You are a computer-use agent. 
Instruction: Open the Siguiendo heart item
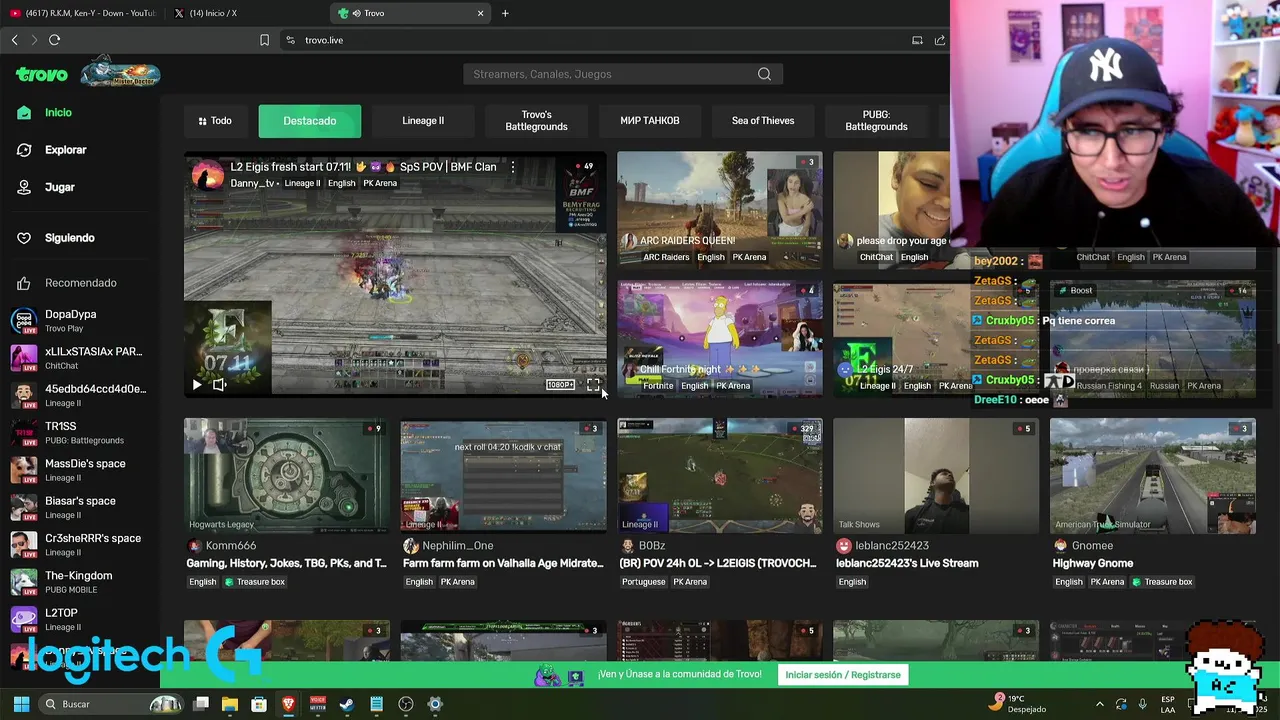(70, 238)
